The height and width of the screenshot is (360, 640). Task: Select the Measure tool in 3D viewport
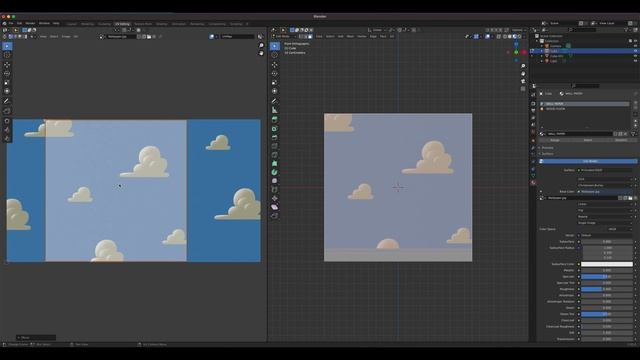[275, 110]
